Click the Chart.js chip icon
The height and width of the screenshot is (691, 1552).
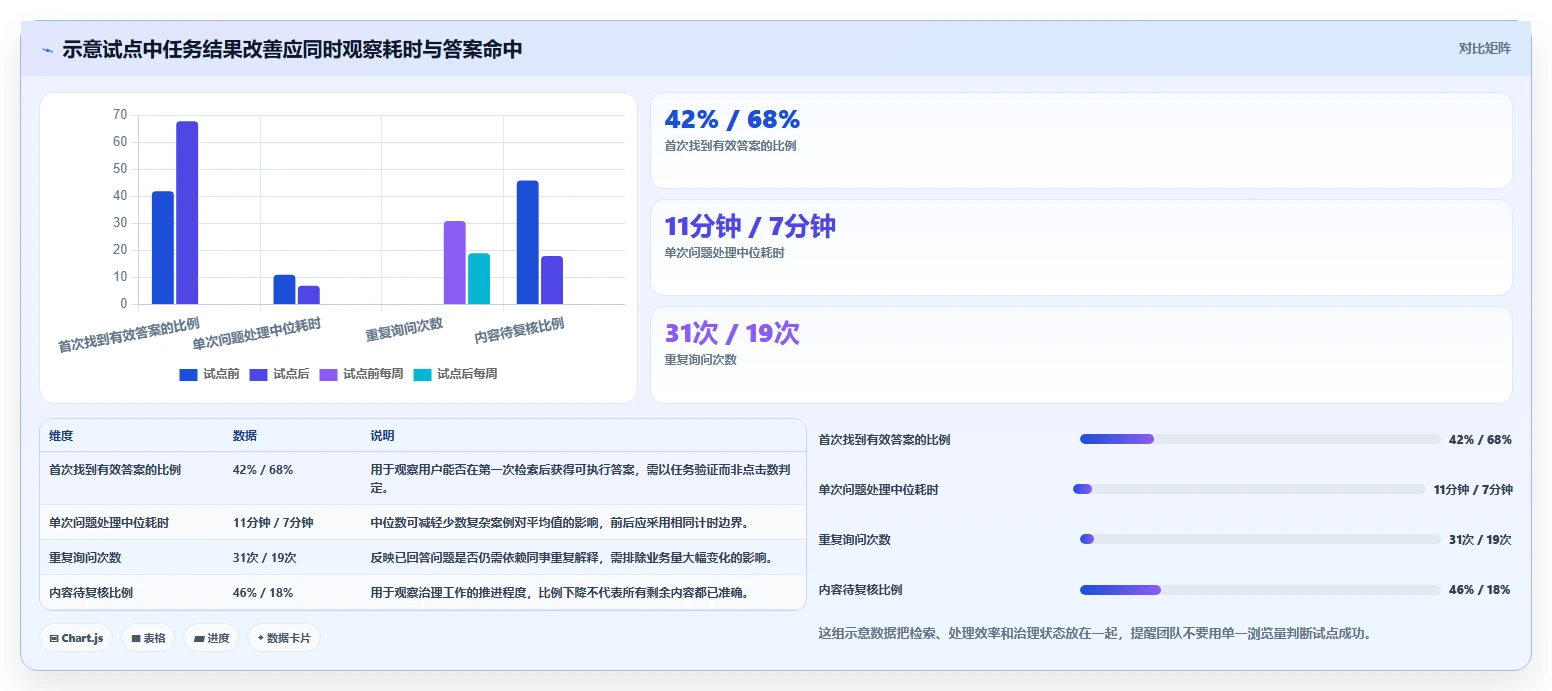click(x=53, y=638)
